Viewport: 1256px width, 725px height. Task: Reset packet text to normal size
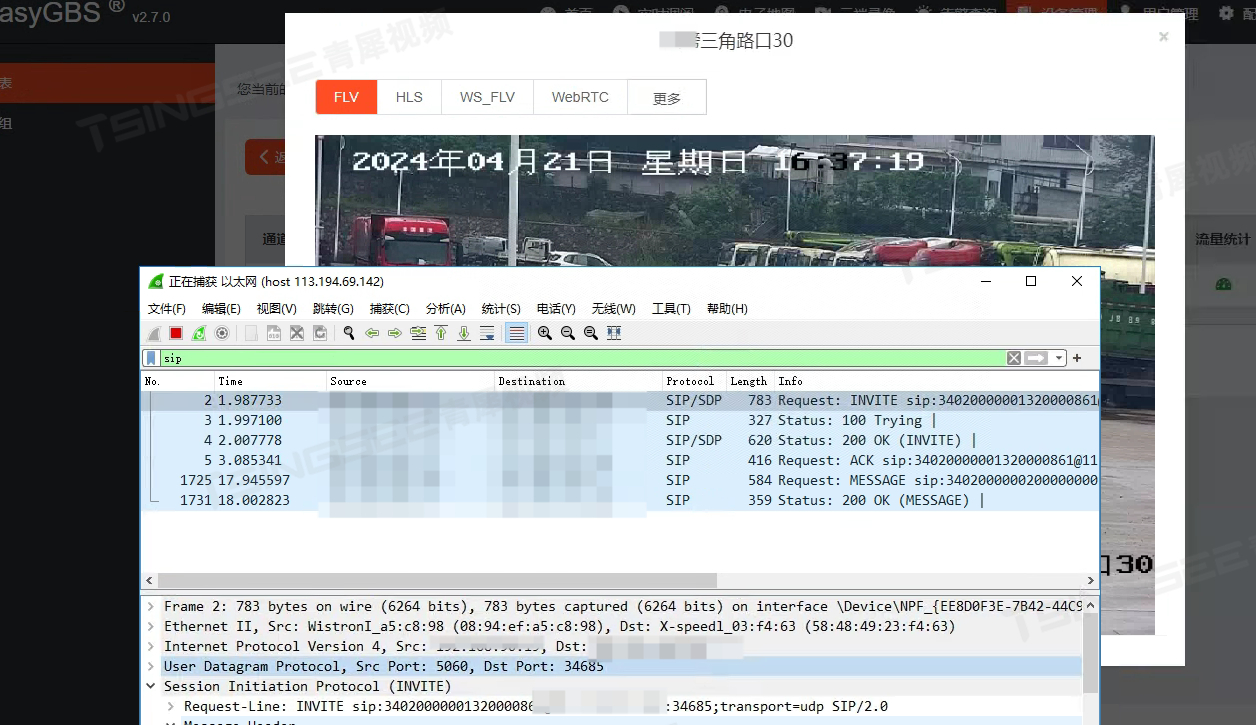click(591, 333)
